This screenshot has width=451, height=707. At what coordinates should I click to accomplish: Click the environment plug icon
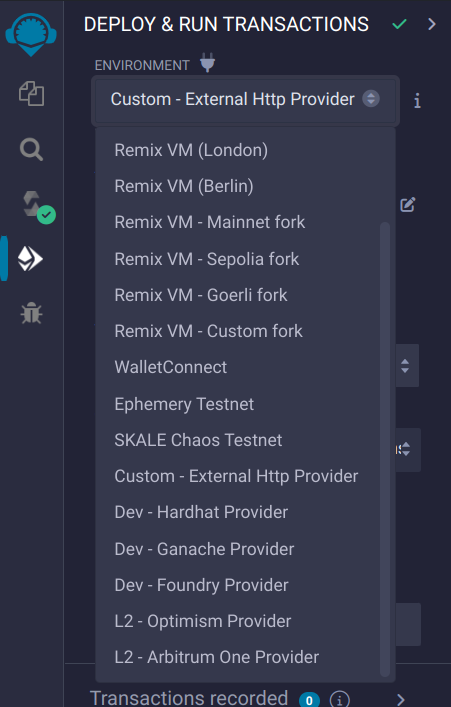coord(207,63)
